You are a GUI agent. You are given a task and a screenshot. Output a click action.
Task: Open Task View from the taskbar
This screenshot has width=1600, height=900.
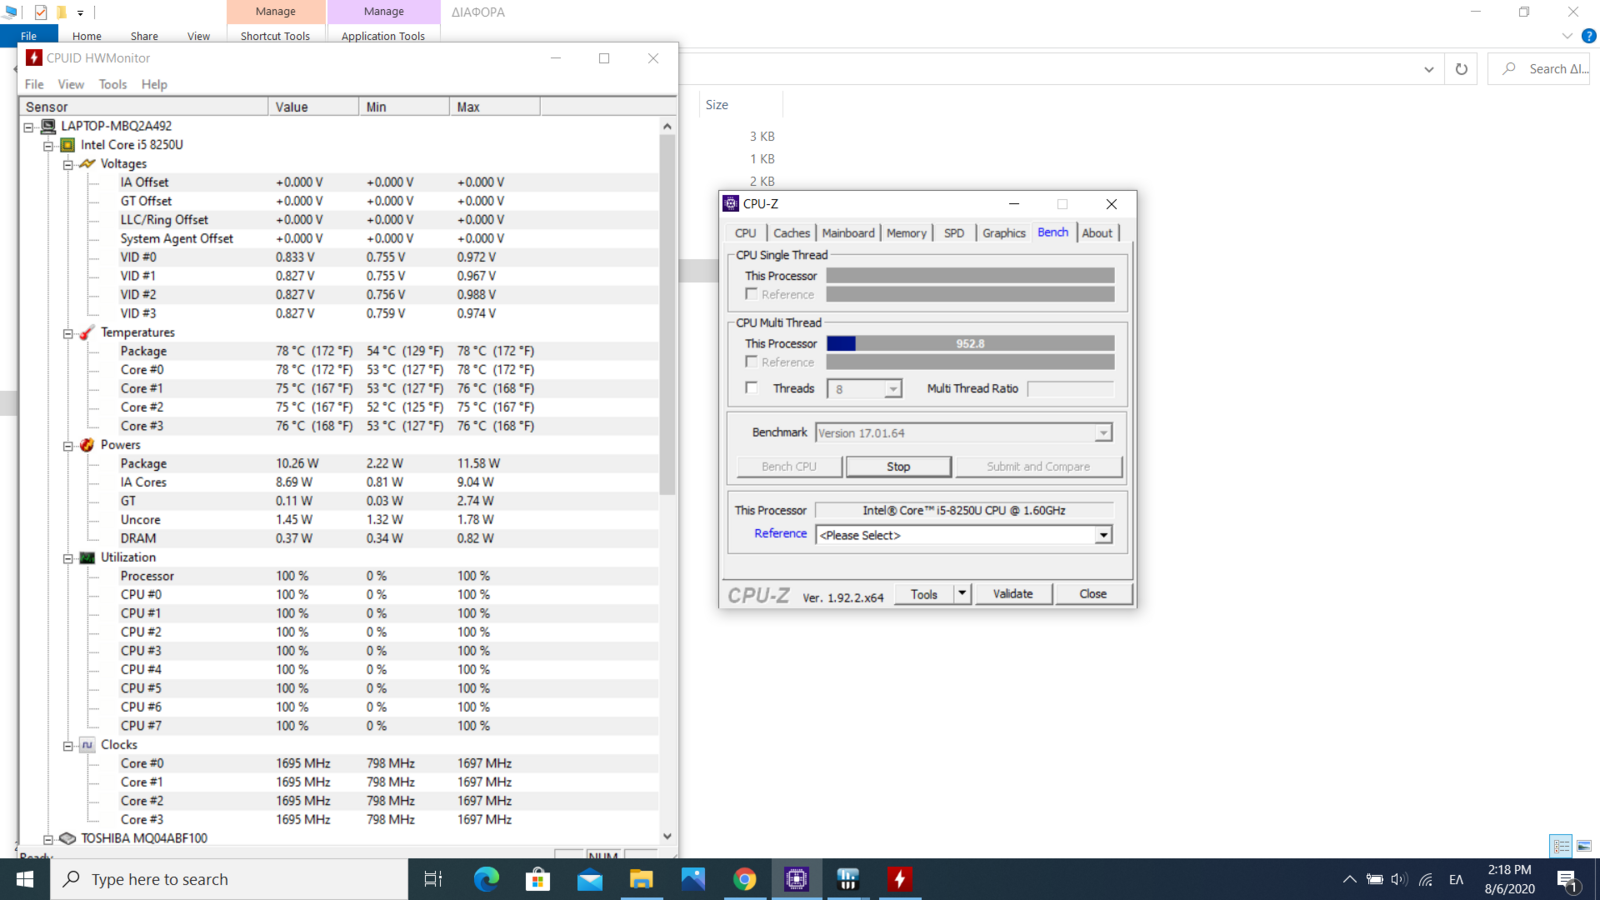433,879
